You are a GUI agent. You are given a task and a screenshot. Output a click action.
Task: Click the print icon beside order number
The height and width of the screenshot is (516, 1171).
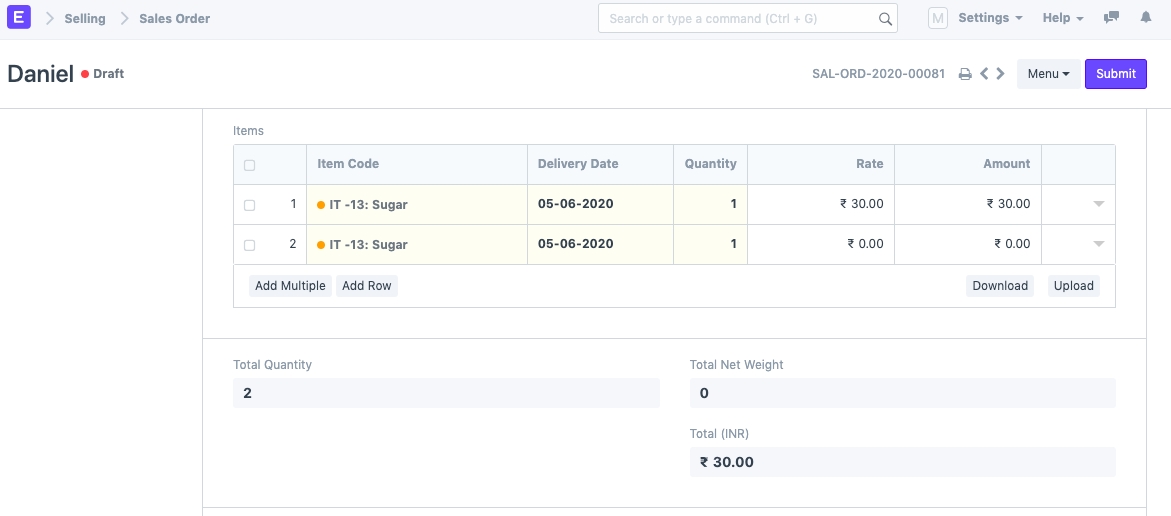pyautogui.click(x=965, y=74)
